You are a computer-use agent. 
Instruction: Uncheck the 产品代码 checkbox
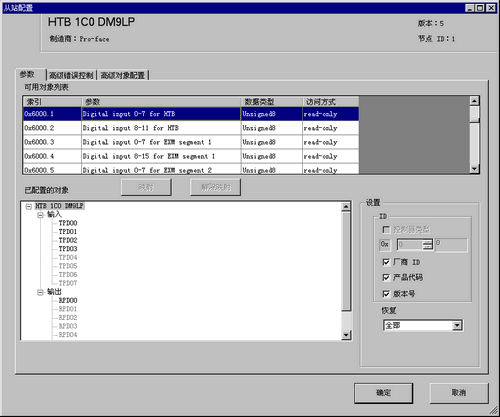pos(386,277)
